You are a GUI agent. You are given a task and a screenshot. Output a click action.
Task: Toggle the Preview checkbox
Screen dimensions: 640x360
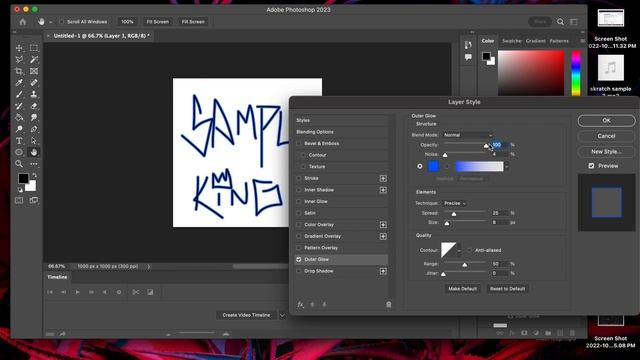pyautogui.click(x=591, y=166)
